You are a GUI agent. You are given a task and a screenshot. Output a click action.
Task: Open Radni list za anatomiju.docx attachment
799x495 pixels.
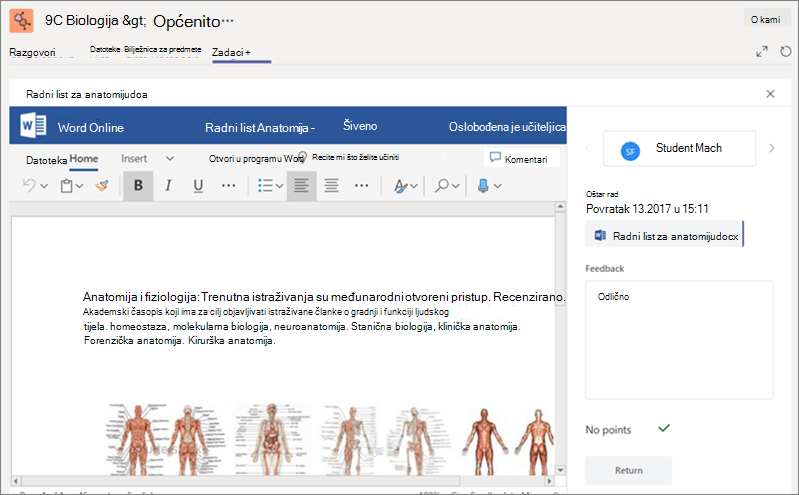664,236
